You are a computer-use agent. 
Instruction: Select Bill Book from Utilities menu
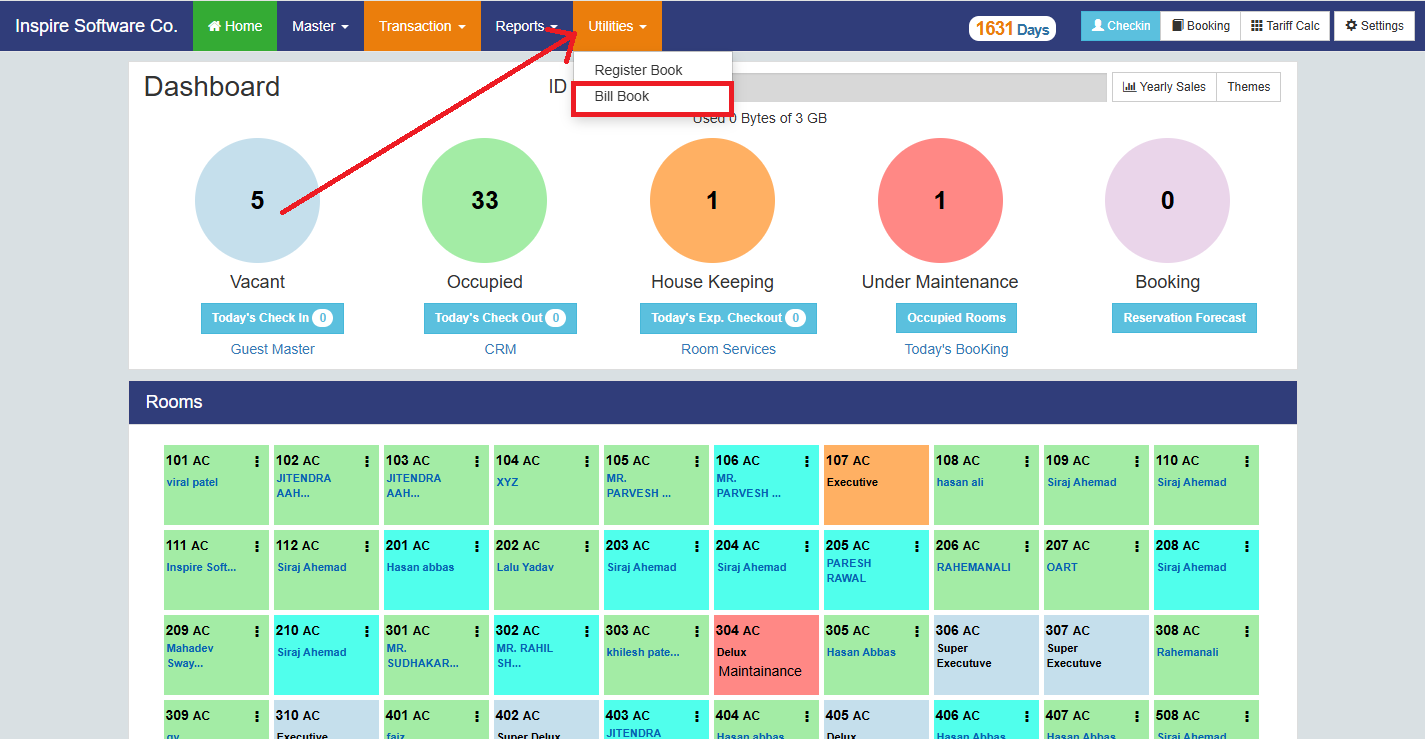point(622,97)
